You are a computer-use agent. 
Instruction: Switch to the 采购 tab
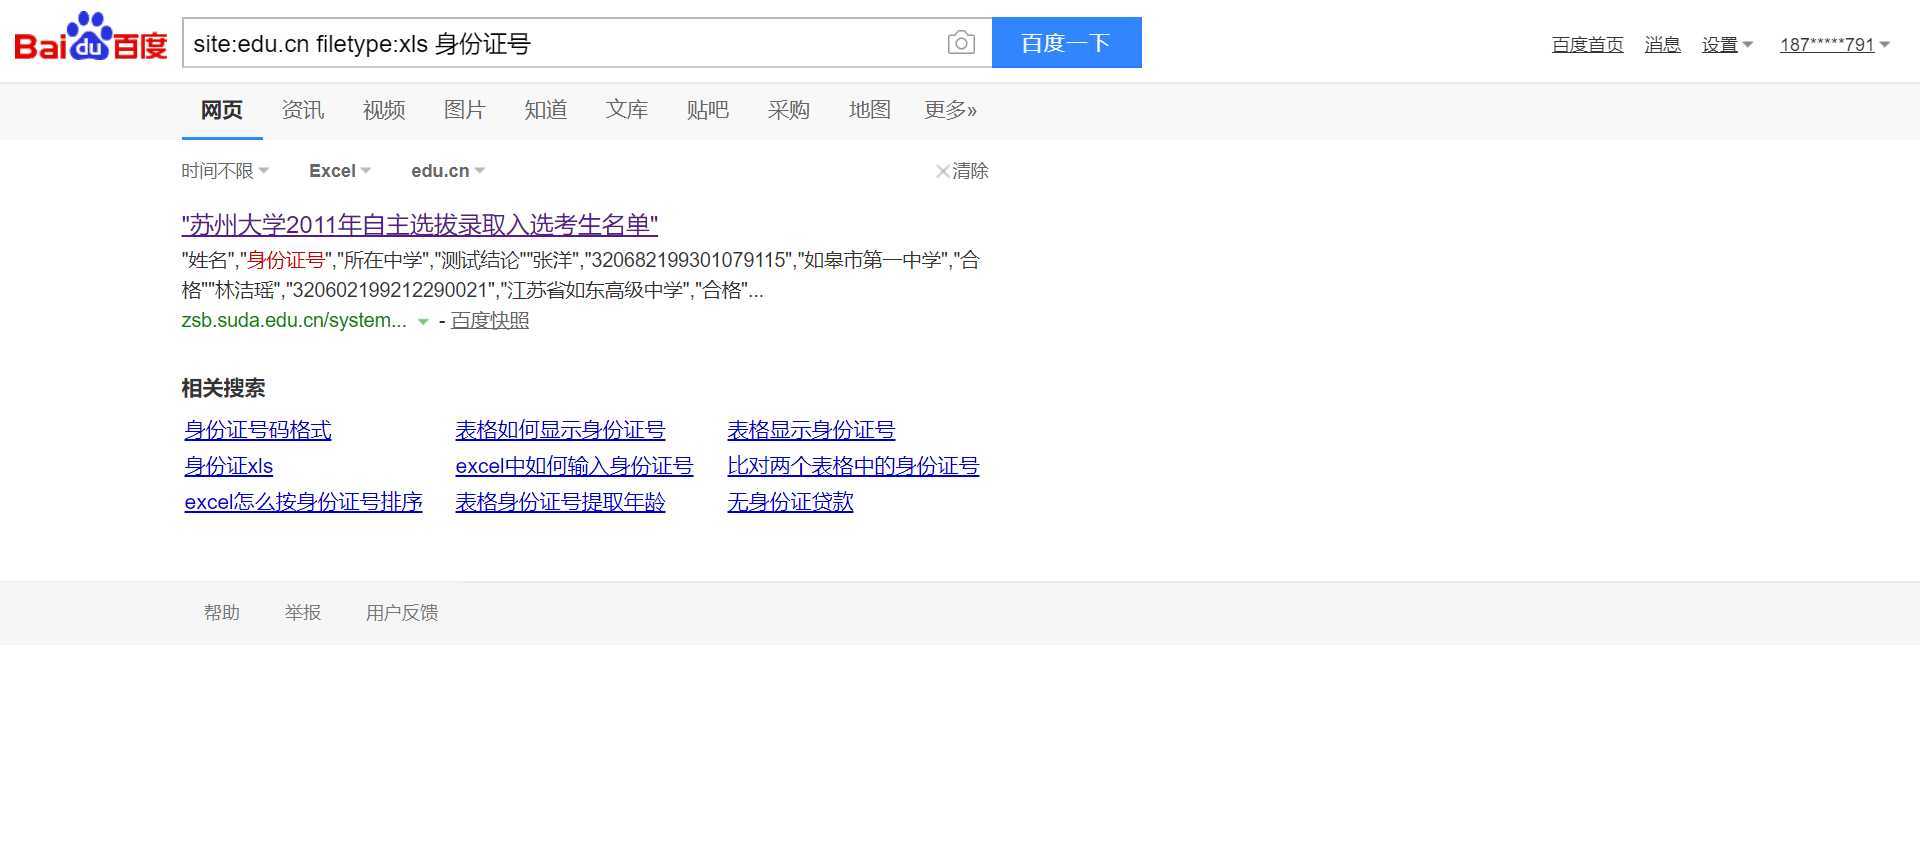click(x=789, y=110)
